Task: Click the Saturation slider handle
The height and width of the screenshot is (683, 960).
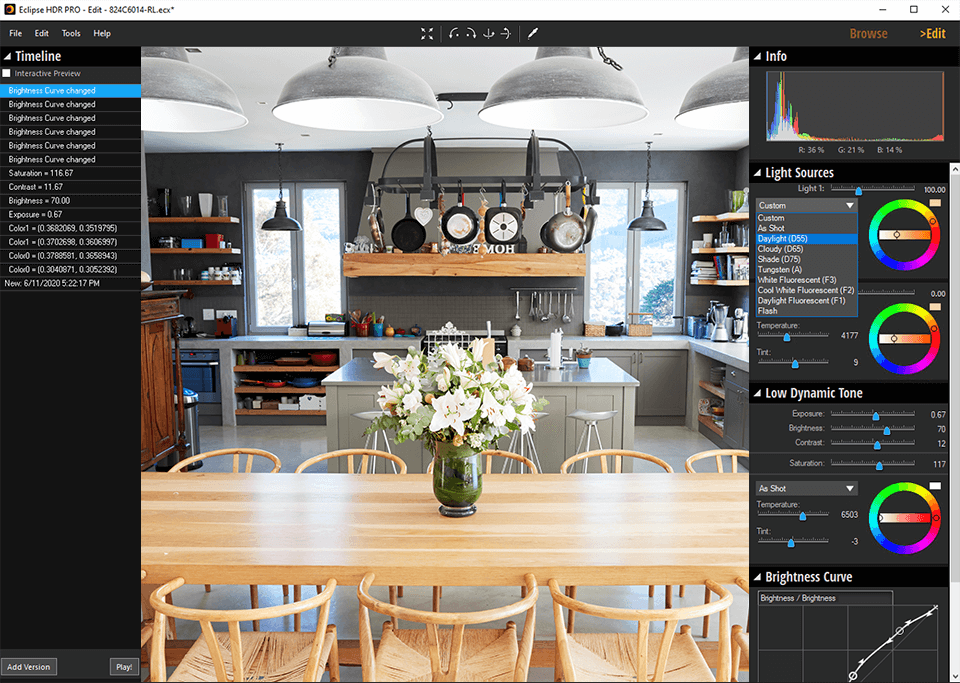Action: click(x=879, y=465)
